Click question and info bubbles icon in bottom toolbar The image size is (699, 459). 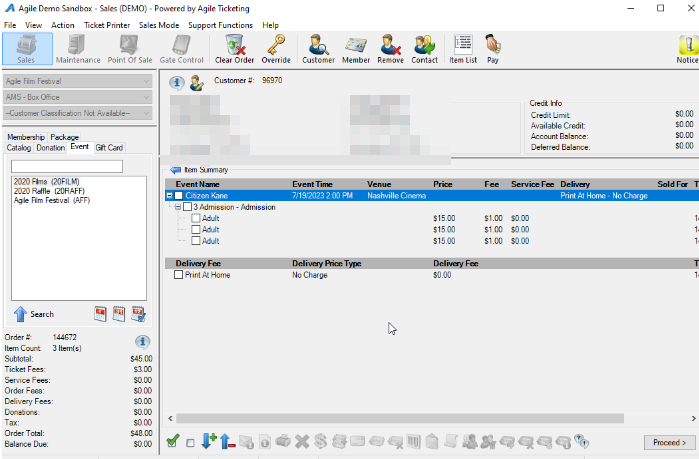[581, 442]
